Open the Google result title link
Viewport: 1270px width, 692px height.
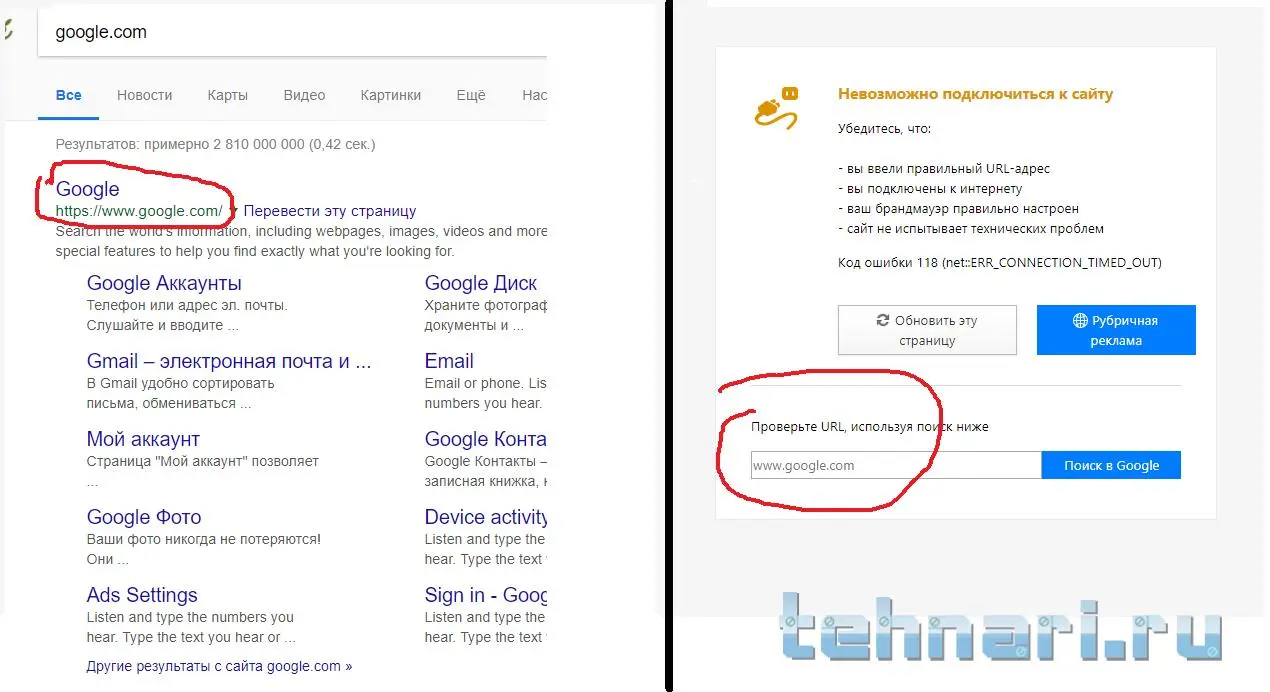tap(88, 189)
